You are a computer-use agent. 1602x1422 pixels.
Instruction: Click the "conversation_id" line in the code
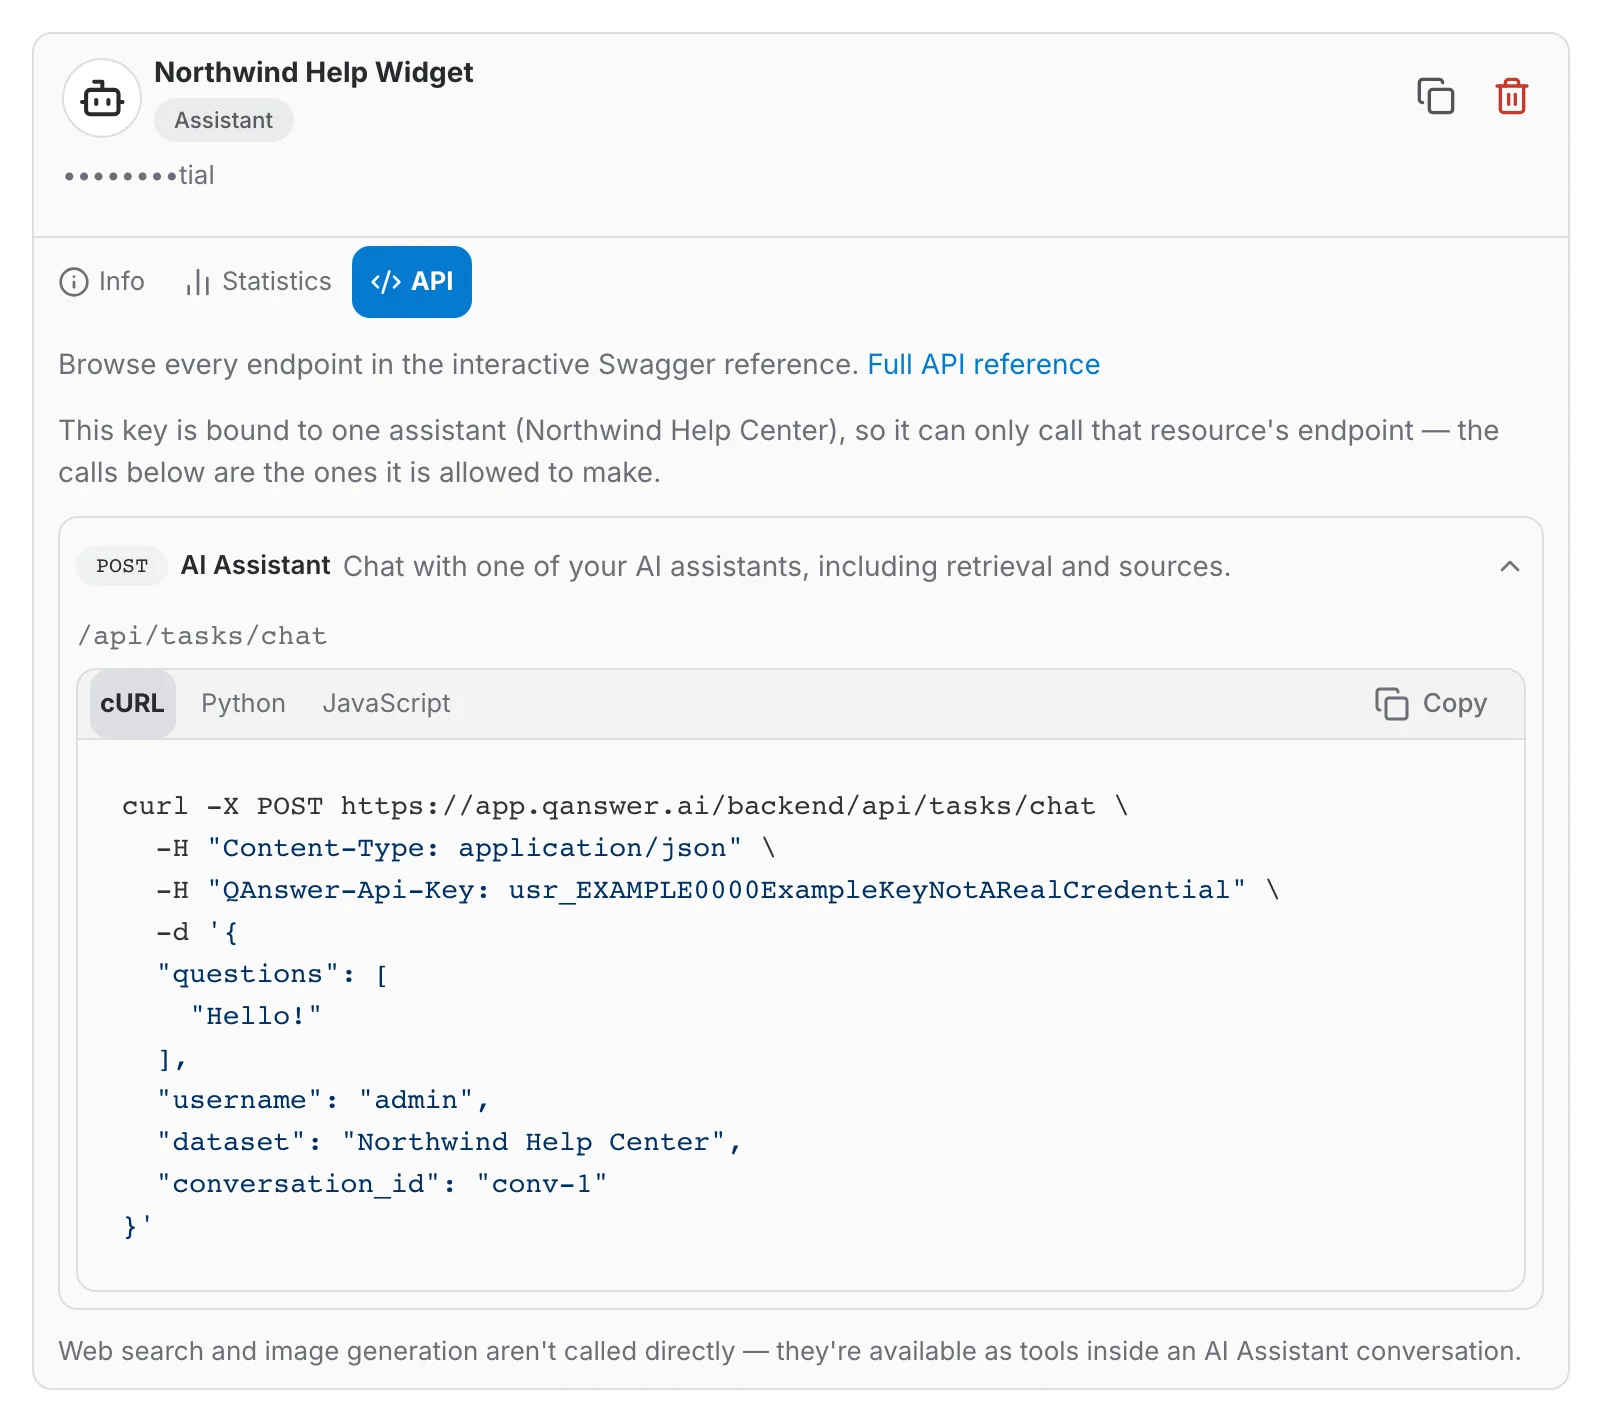(x=381, y=1184)
